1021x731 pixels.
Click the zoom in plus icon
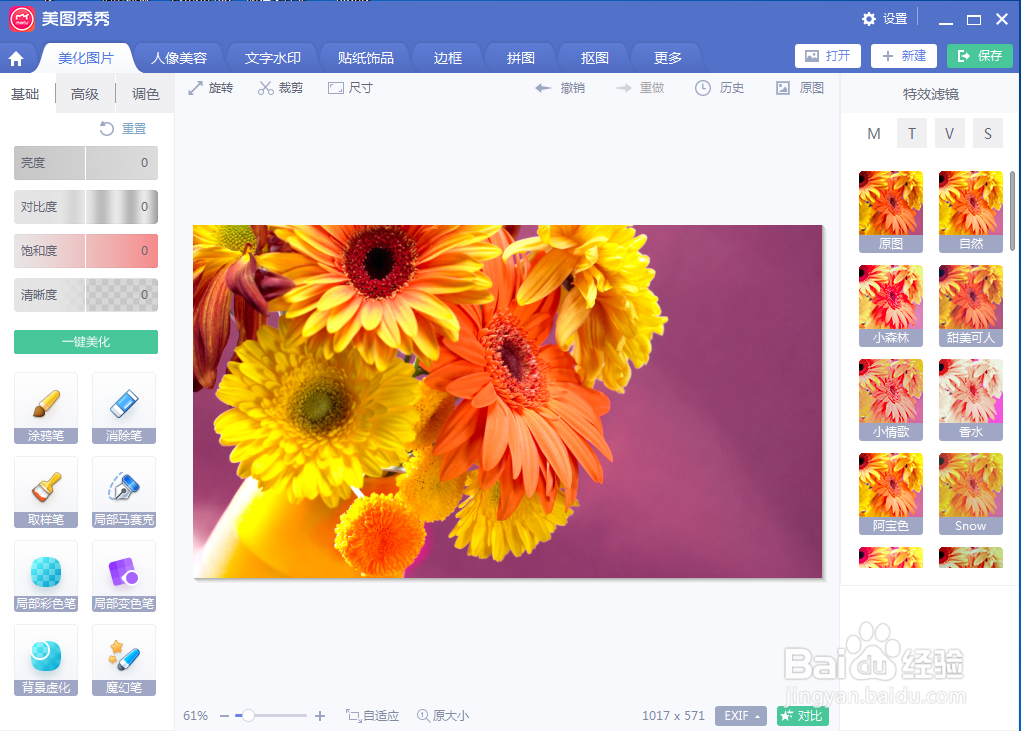(320, 716)
